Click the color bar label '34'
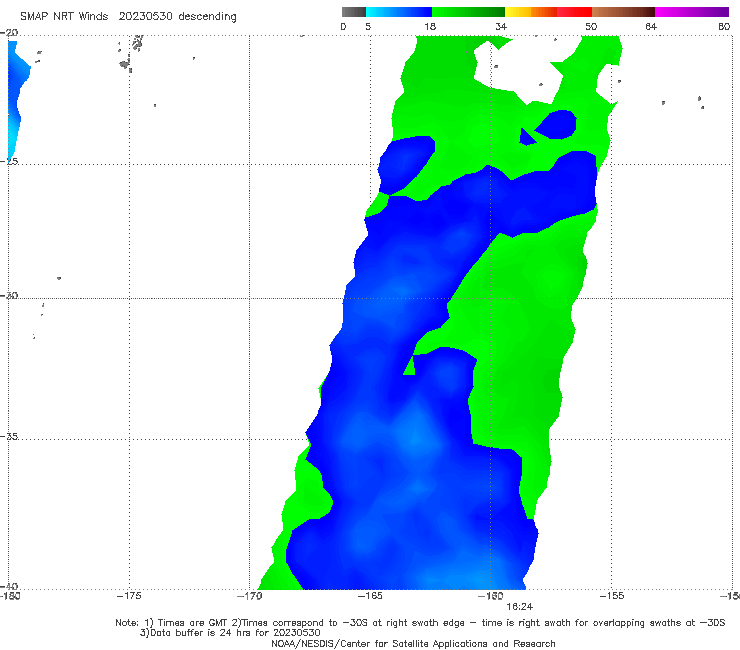The height and width of the screenshot is (650, 740). point(501,26)
